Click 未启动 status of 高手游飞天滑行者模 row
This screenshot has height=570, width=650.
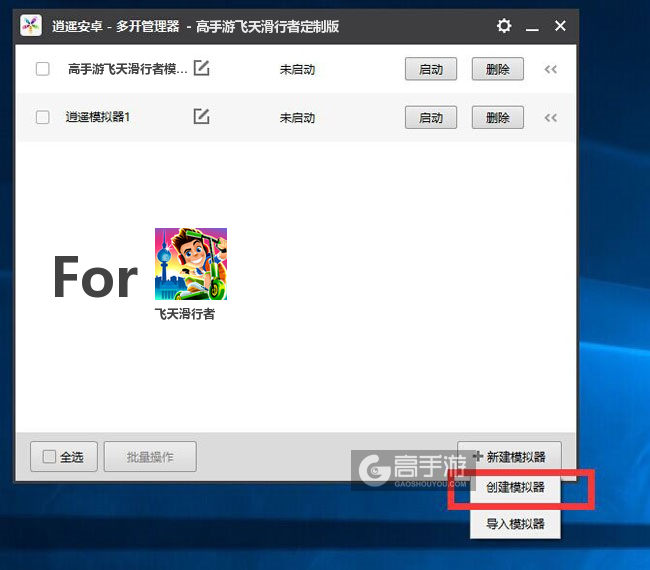(297, 69)
